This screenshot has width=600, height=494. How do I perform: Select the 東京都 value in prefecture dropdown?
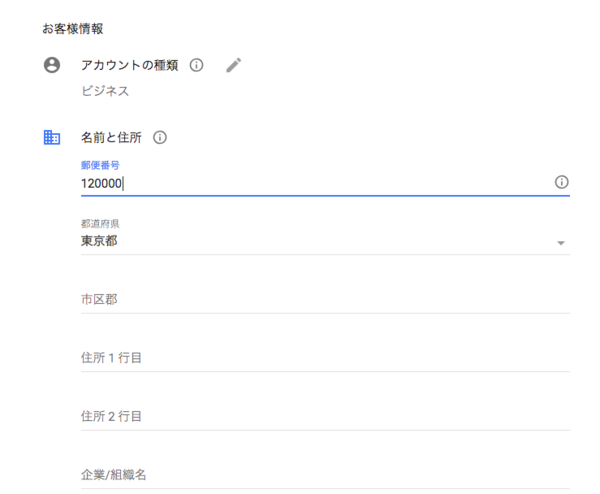click(x=99, y=241)
